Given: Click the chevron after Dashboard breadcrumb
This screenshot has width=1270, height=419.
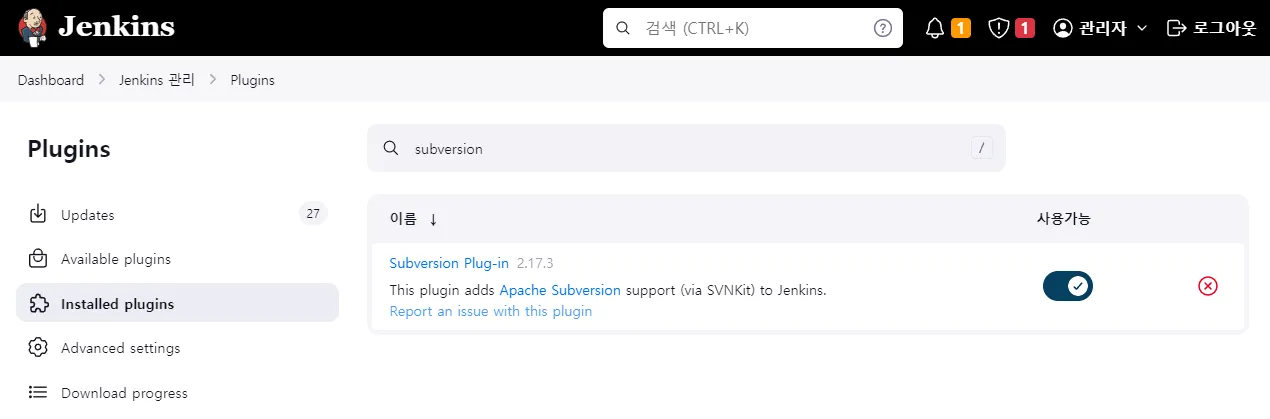Looking at the screenshot, I should (102, 80).
